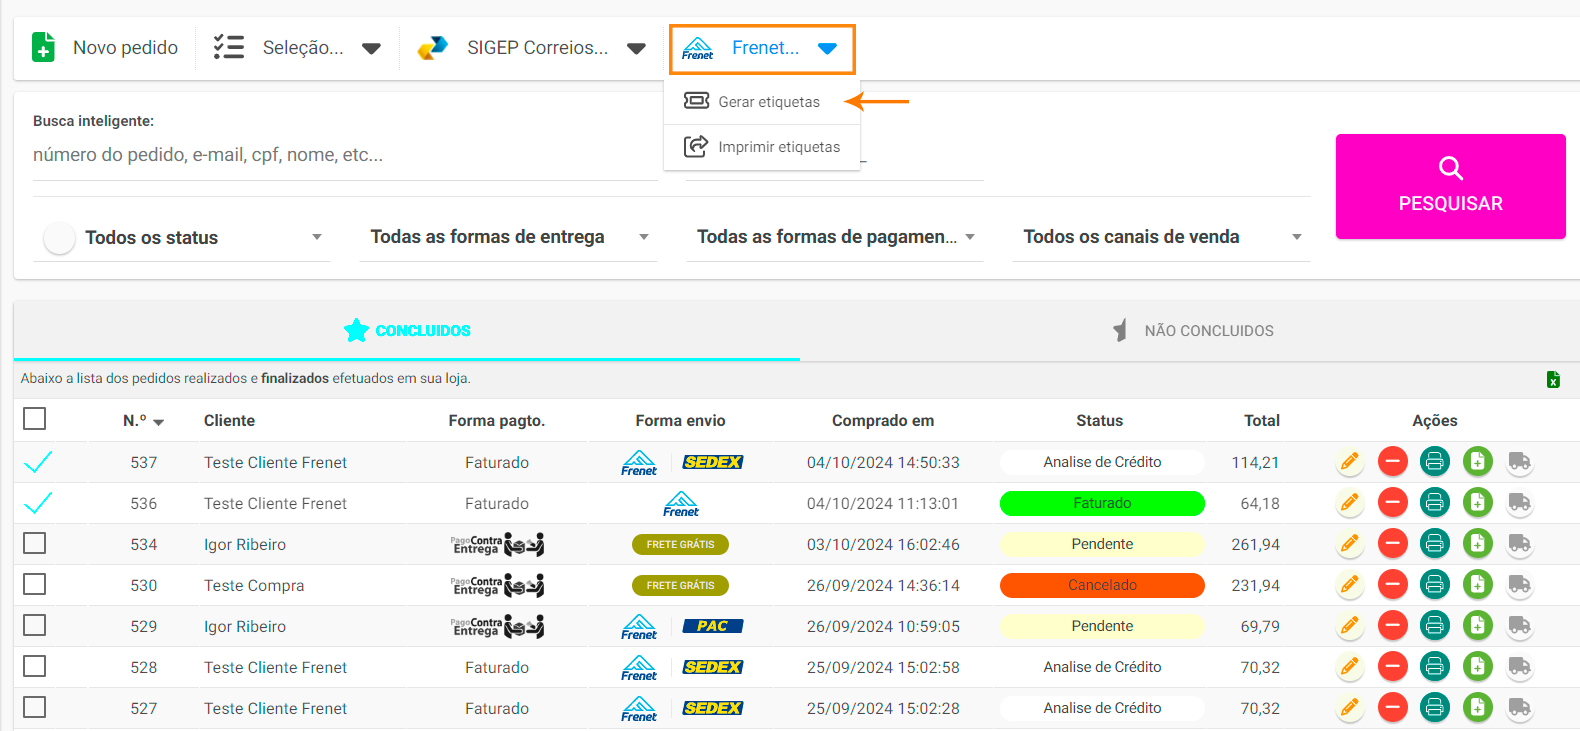Click green document-plus icon for order 537

[x=1478, y=461]
